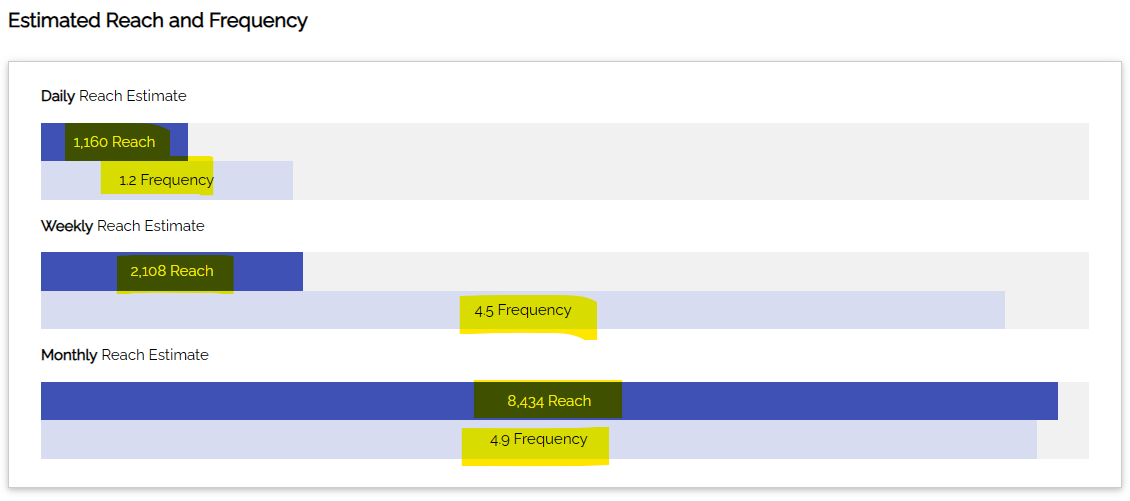Click the unfilled gray end of weekly frequency
The height and width of the screenshot is (501, 1130).
pyautogui.click(x=1047, y=310)
